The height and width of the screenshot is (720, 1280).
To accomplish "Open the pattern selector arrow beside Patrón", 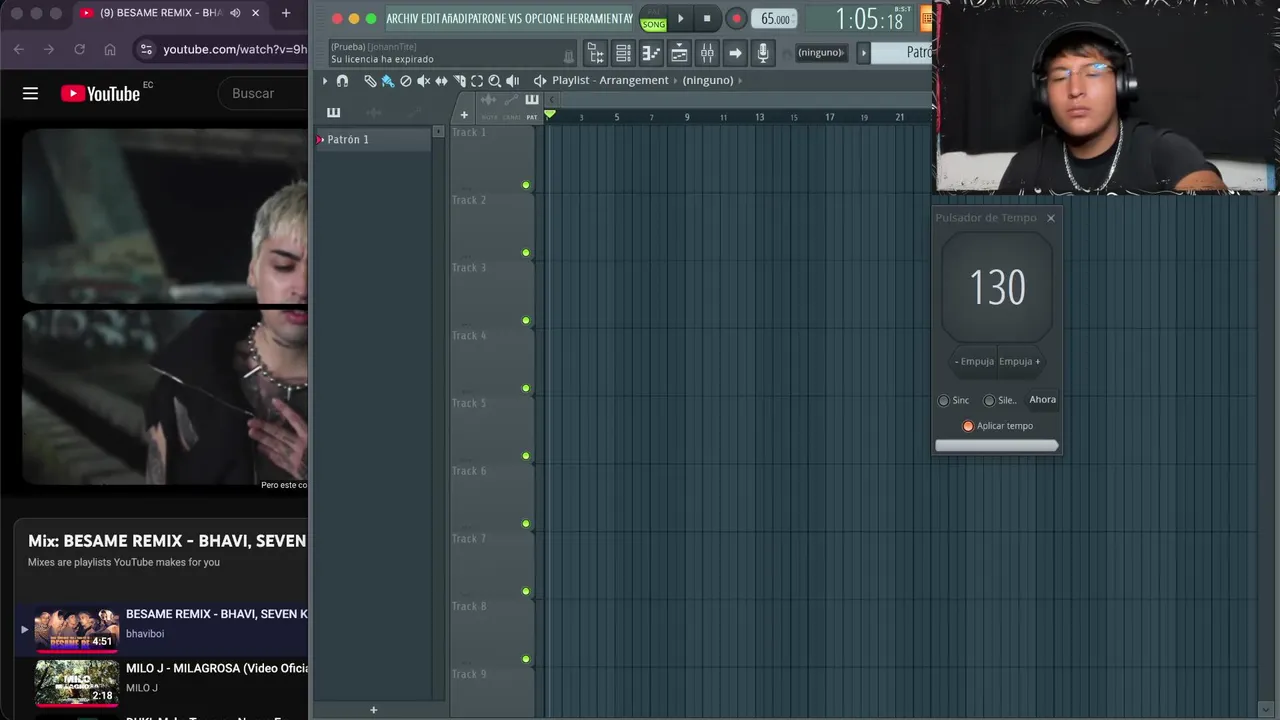I will [864, 52].
